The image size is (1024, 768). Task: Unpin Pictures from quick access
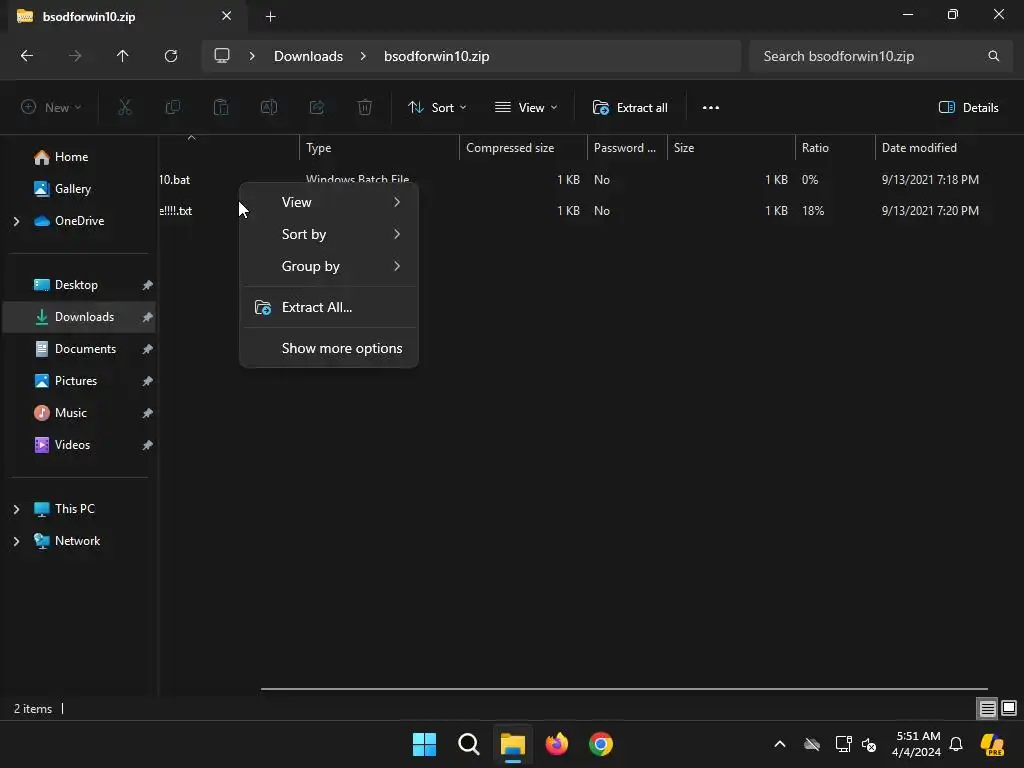pos(148,381)
